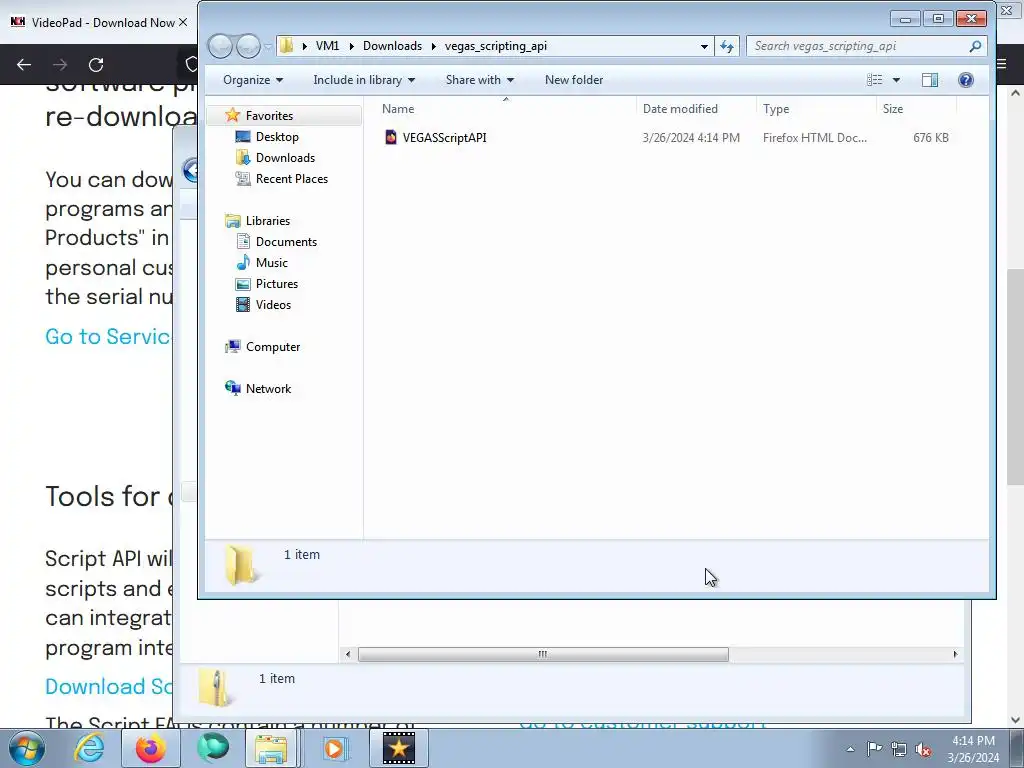Open the Download Sc… link in the browser
Image resolution: width=1024 pixels, height=768 pixels.
[x=108, y=686]
